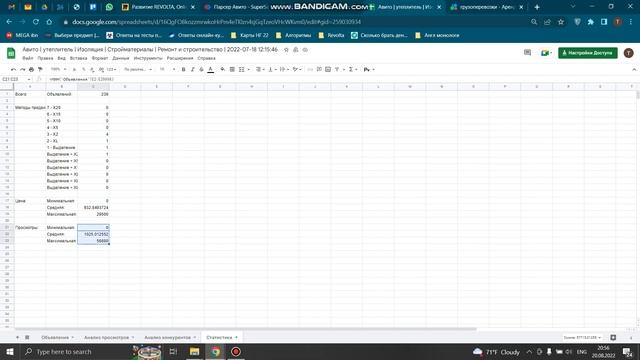Switch to the Анализ конкурентов sheet tab

point(170,337)
